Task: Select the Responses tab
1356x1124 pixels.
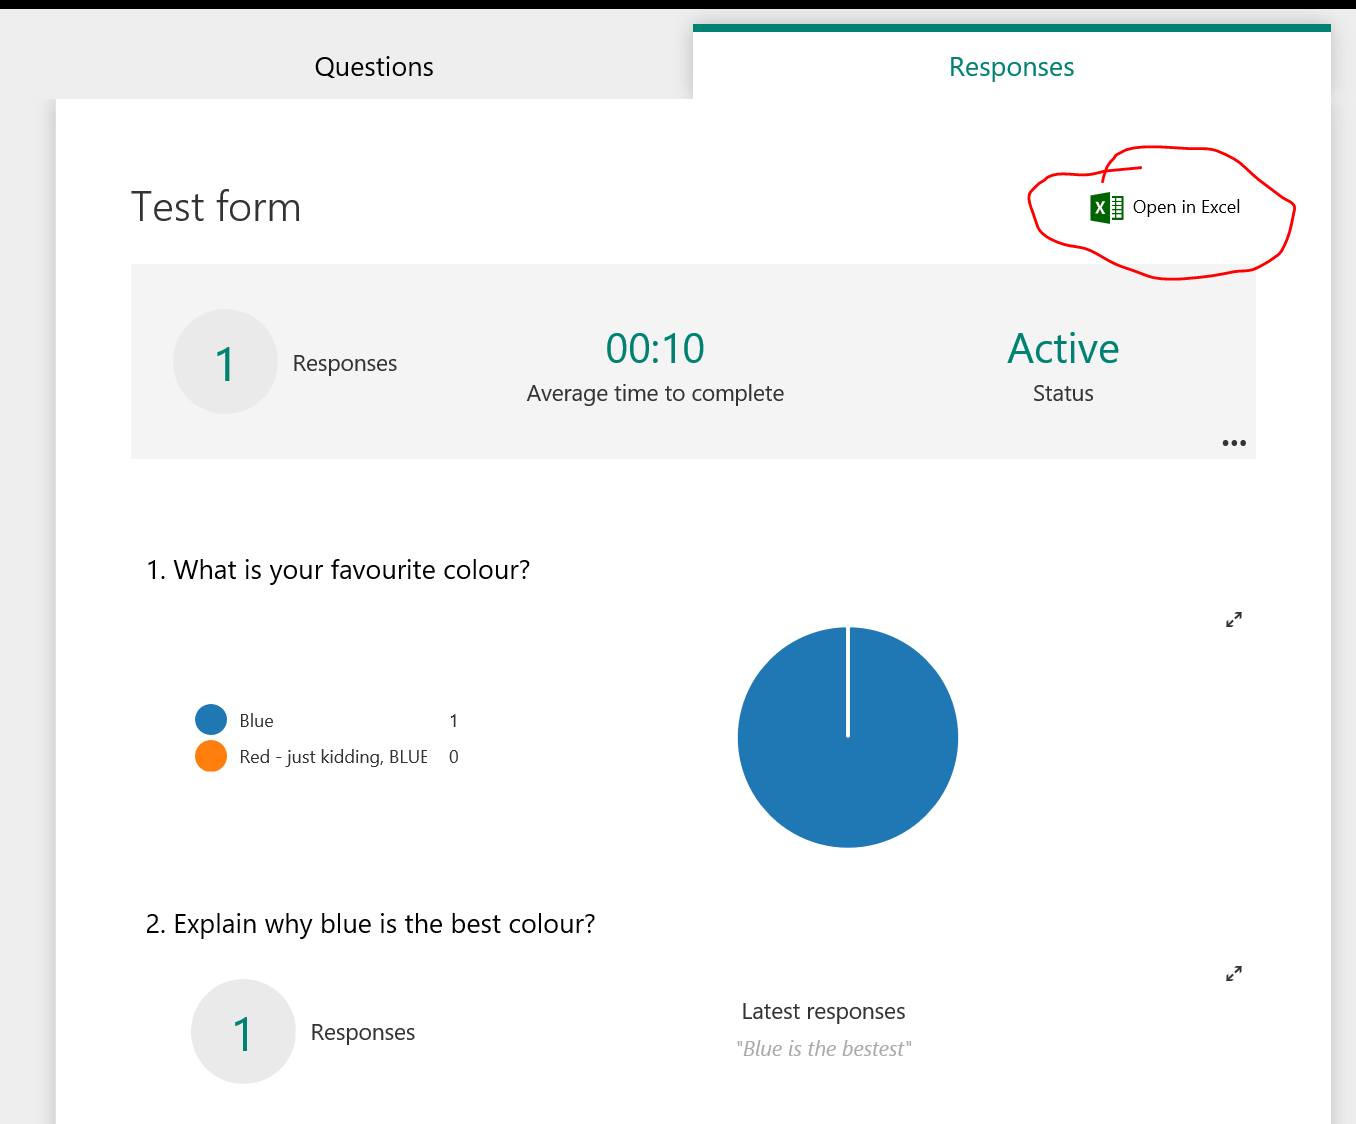Action: (1011, 67)
